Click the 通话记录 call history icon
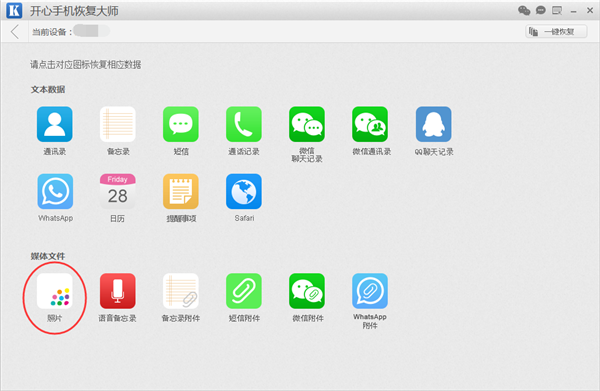 tap(244, 124)
